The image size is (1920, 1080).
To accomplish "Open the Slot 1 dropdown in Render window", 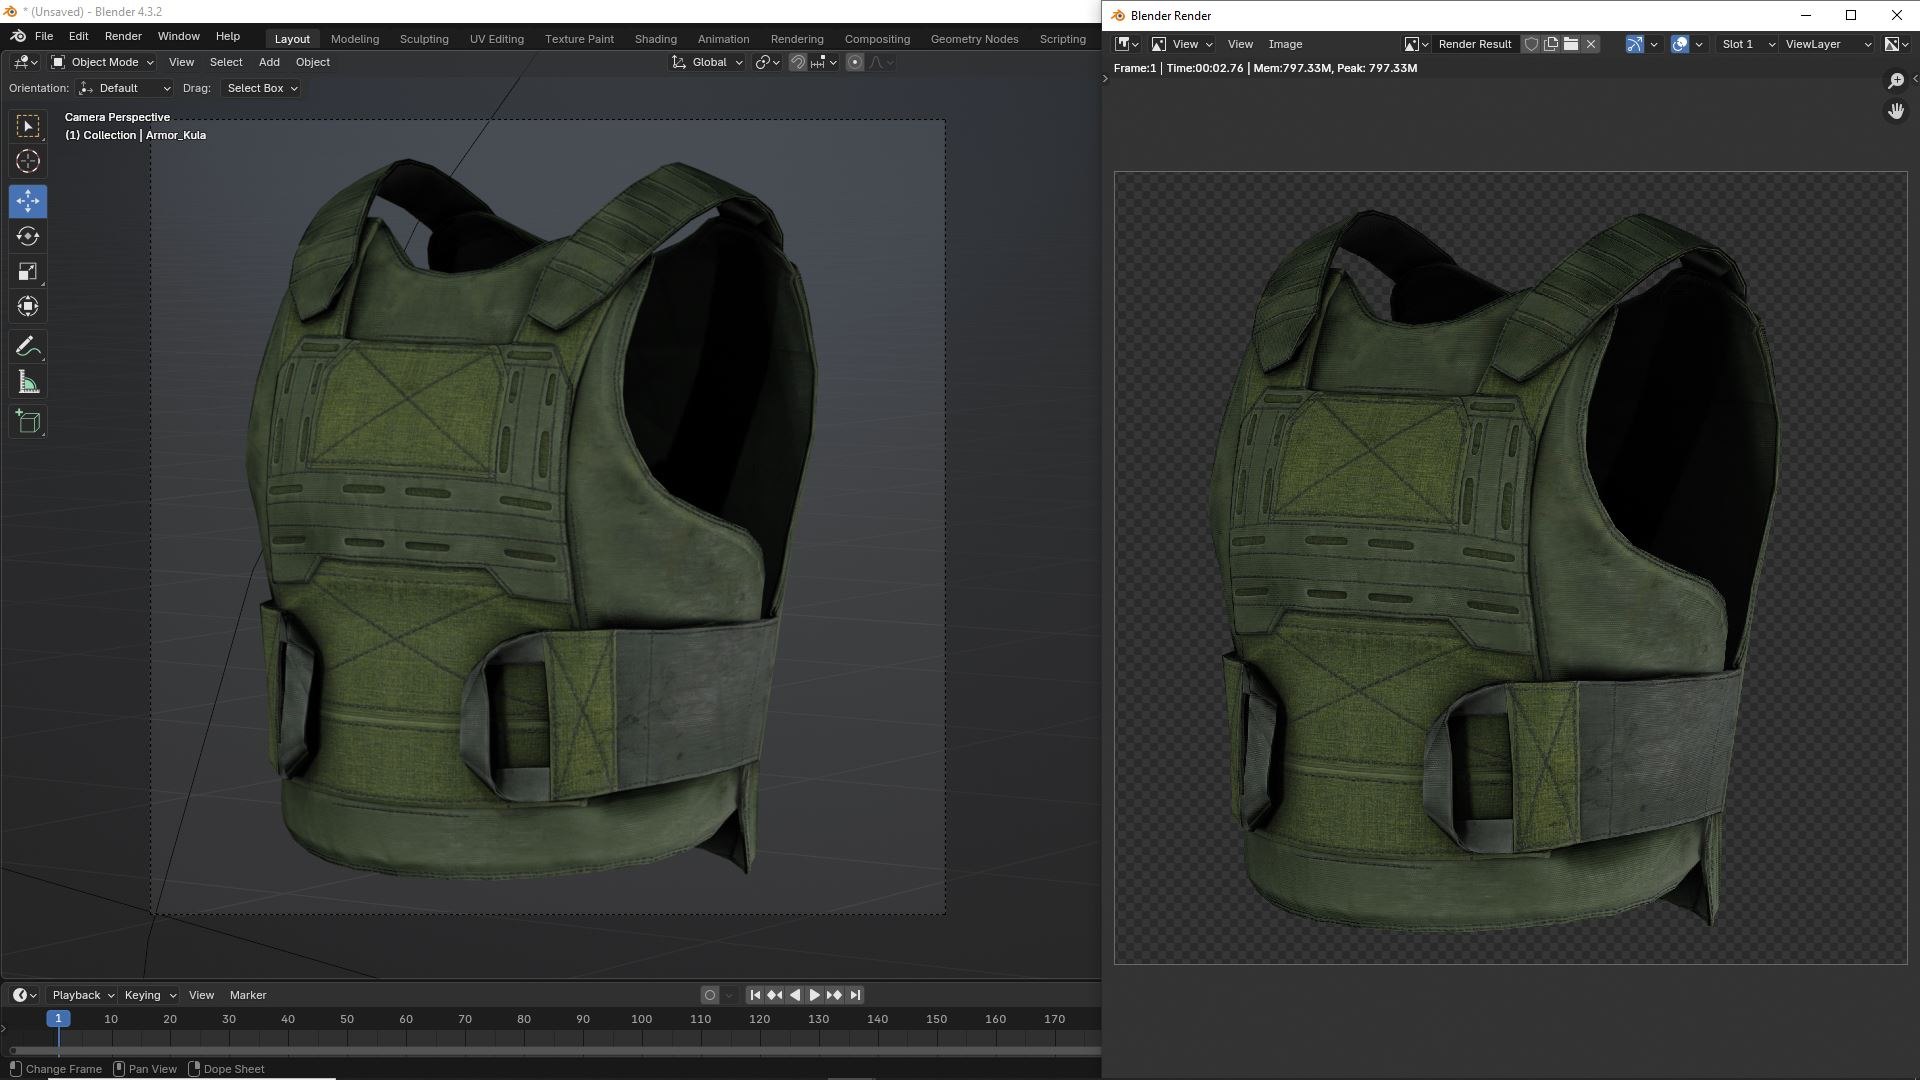I will [1747, 44].
